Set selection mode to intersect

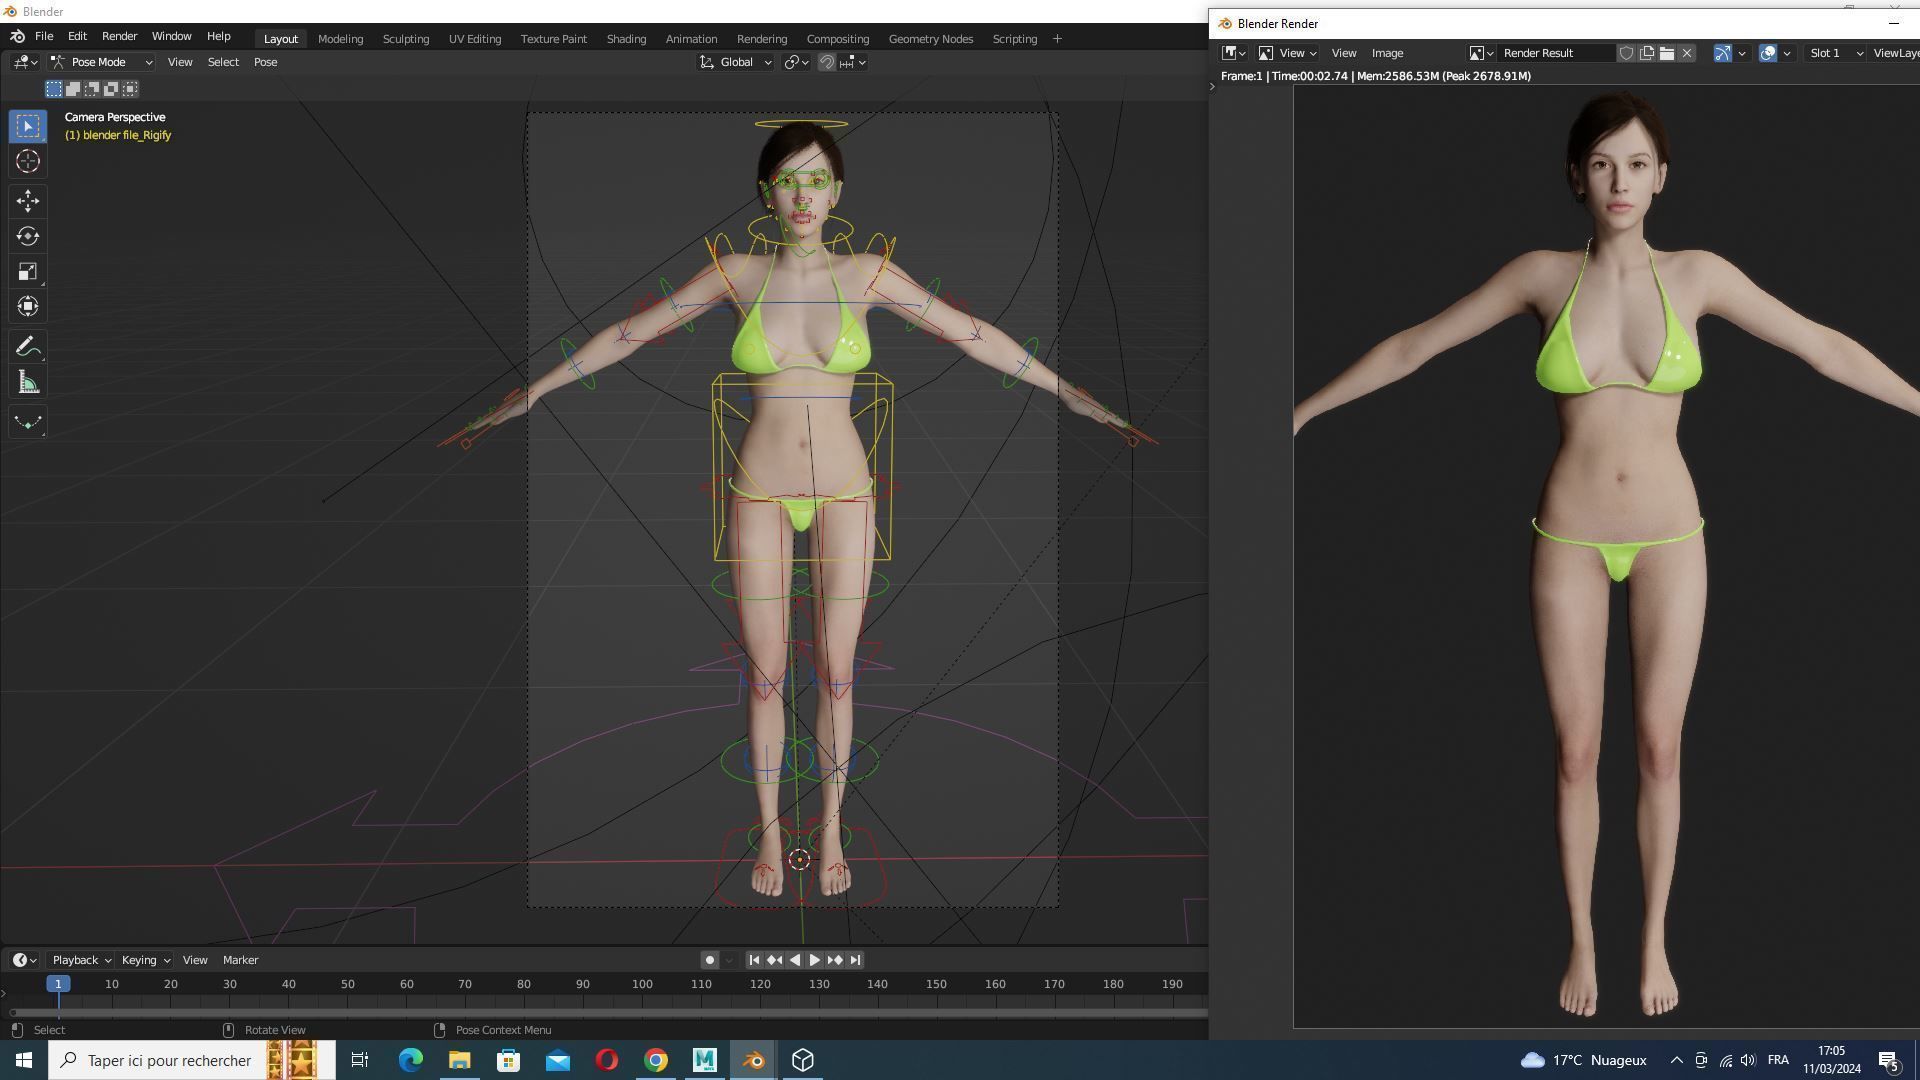(x=130, y=89)
